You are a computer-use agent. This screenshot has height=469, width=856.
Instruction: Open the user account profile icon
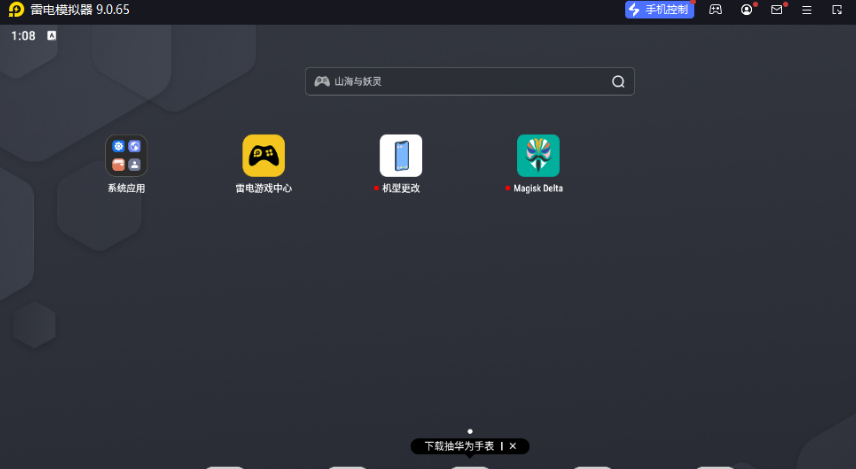(x=746, y=10)
